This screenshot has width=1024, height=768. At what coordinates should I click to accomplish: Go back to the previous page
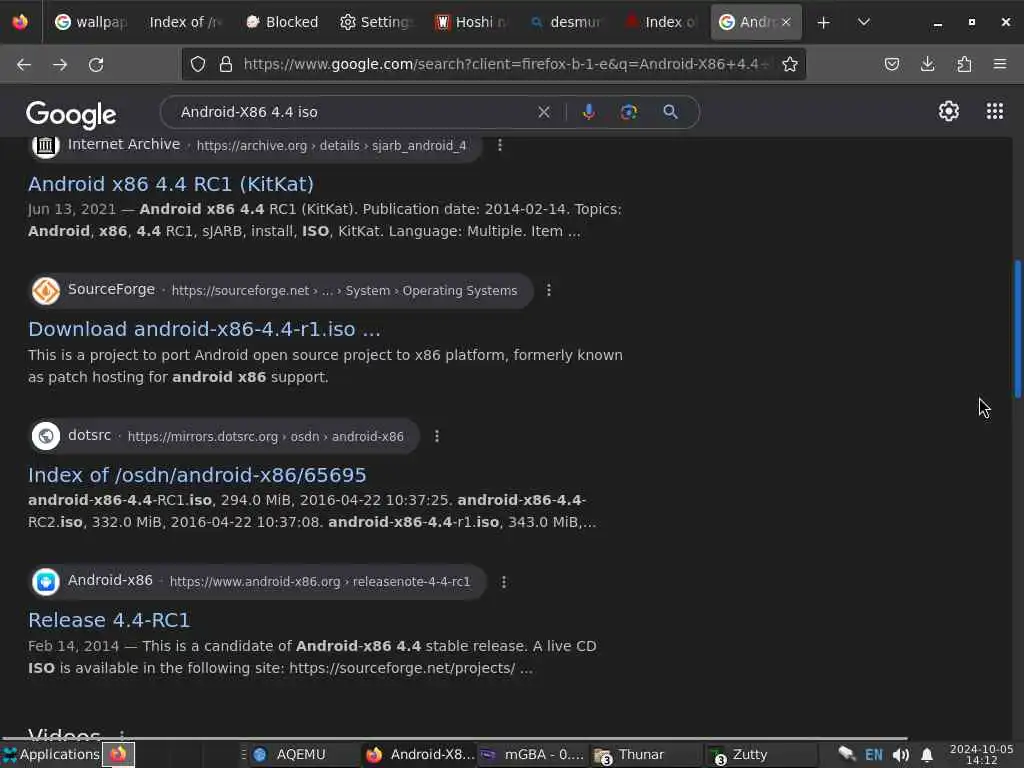click(24, 64)
